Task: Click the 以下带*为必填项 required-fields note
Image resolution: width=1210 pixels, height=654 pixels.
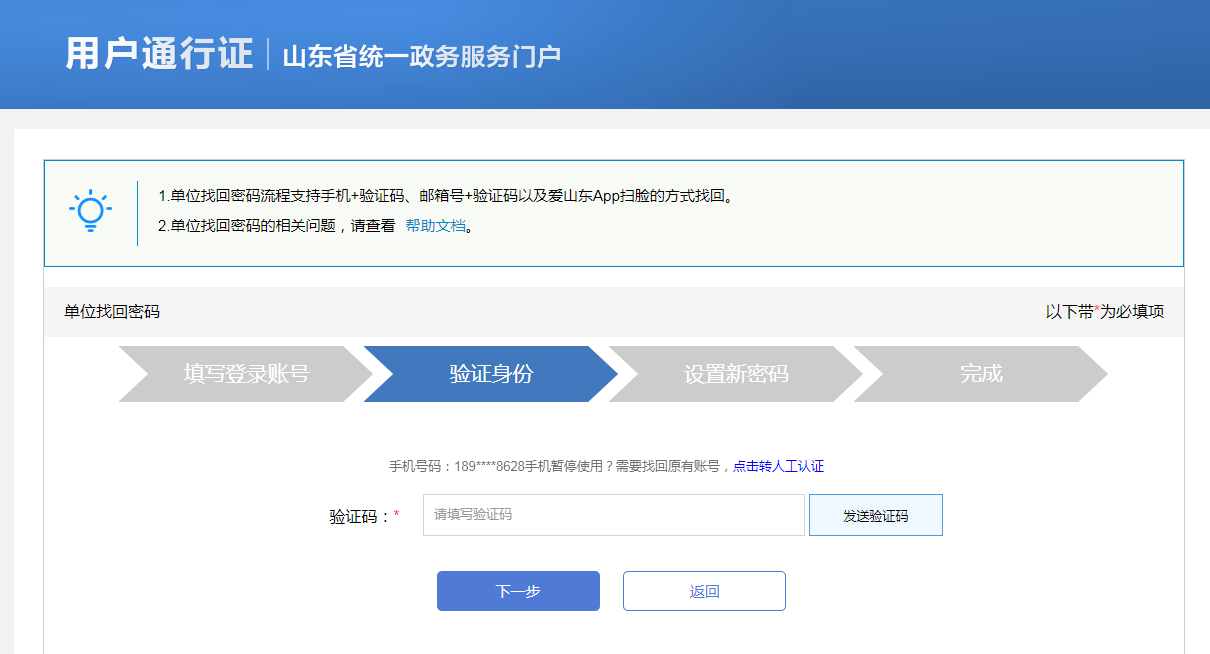Action: pos(1104,312)
